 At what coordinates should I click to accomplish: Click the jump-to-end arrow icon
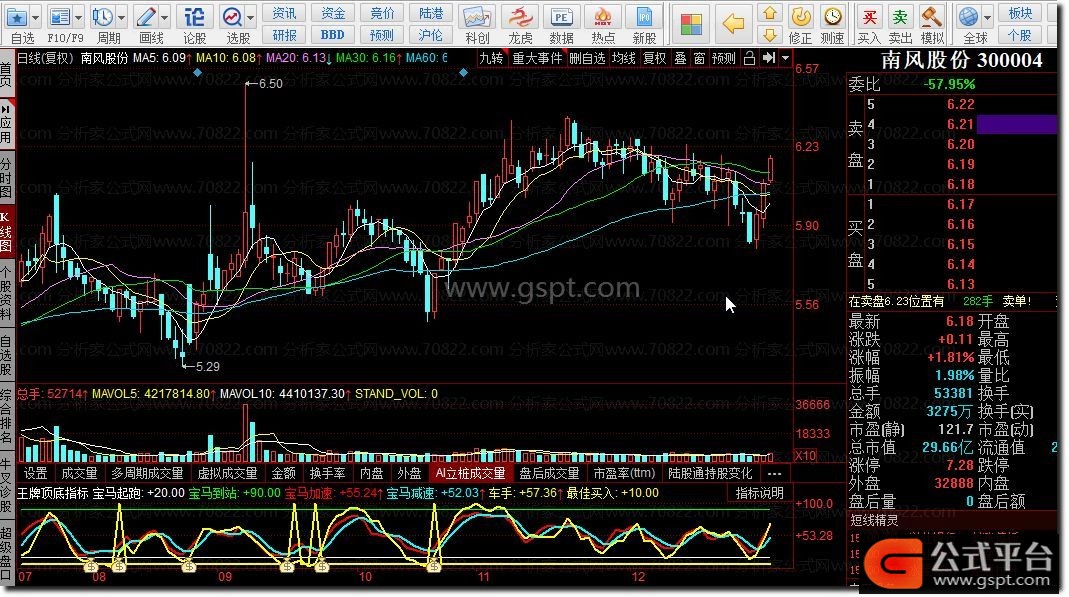769,59
